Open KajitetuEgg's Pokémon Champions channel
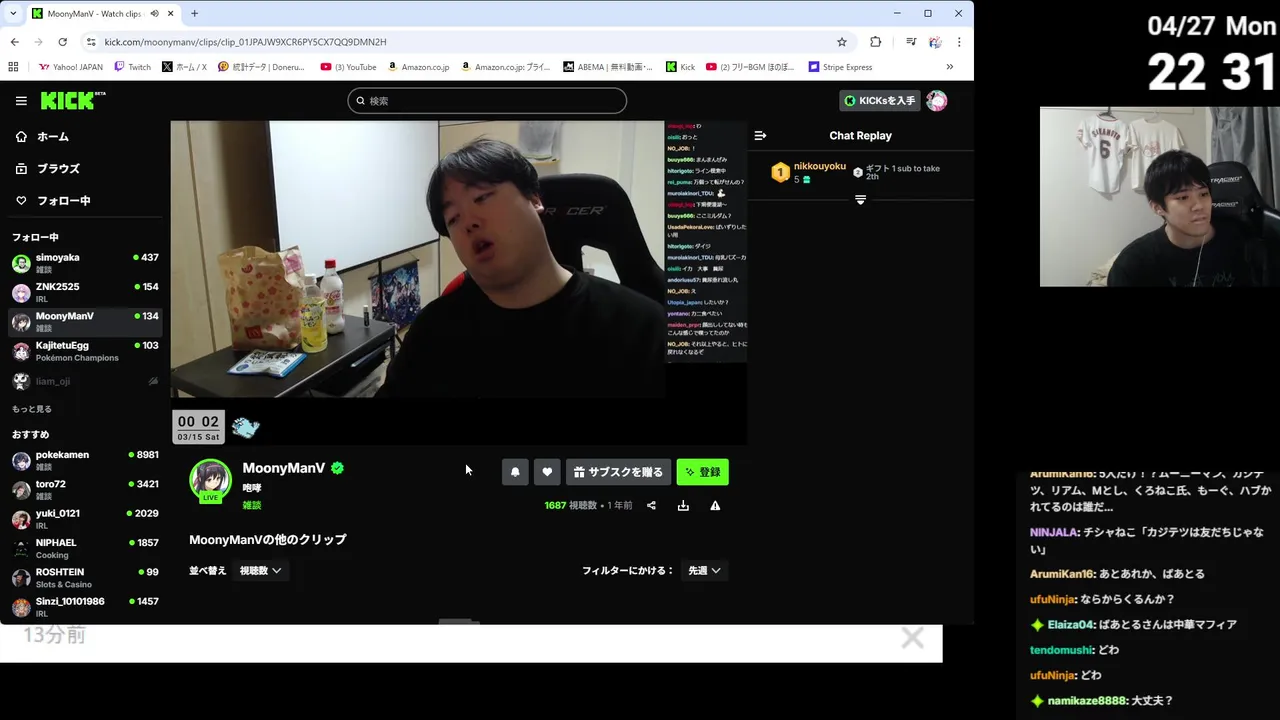Screen dimensions: 1280x720 (85, 351)
